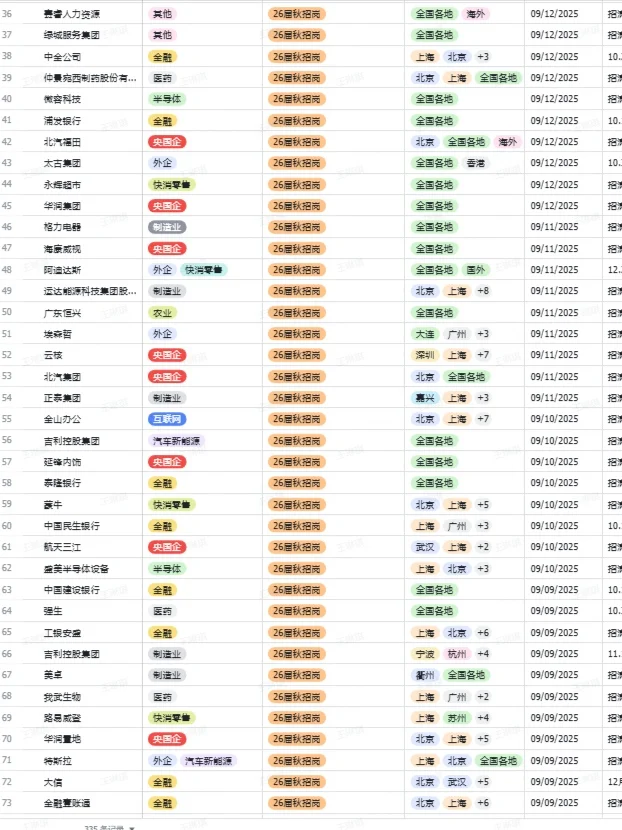Screen dimensions: 622x830
Task: Click the 华润置地 company name
Action: [62, 739]
